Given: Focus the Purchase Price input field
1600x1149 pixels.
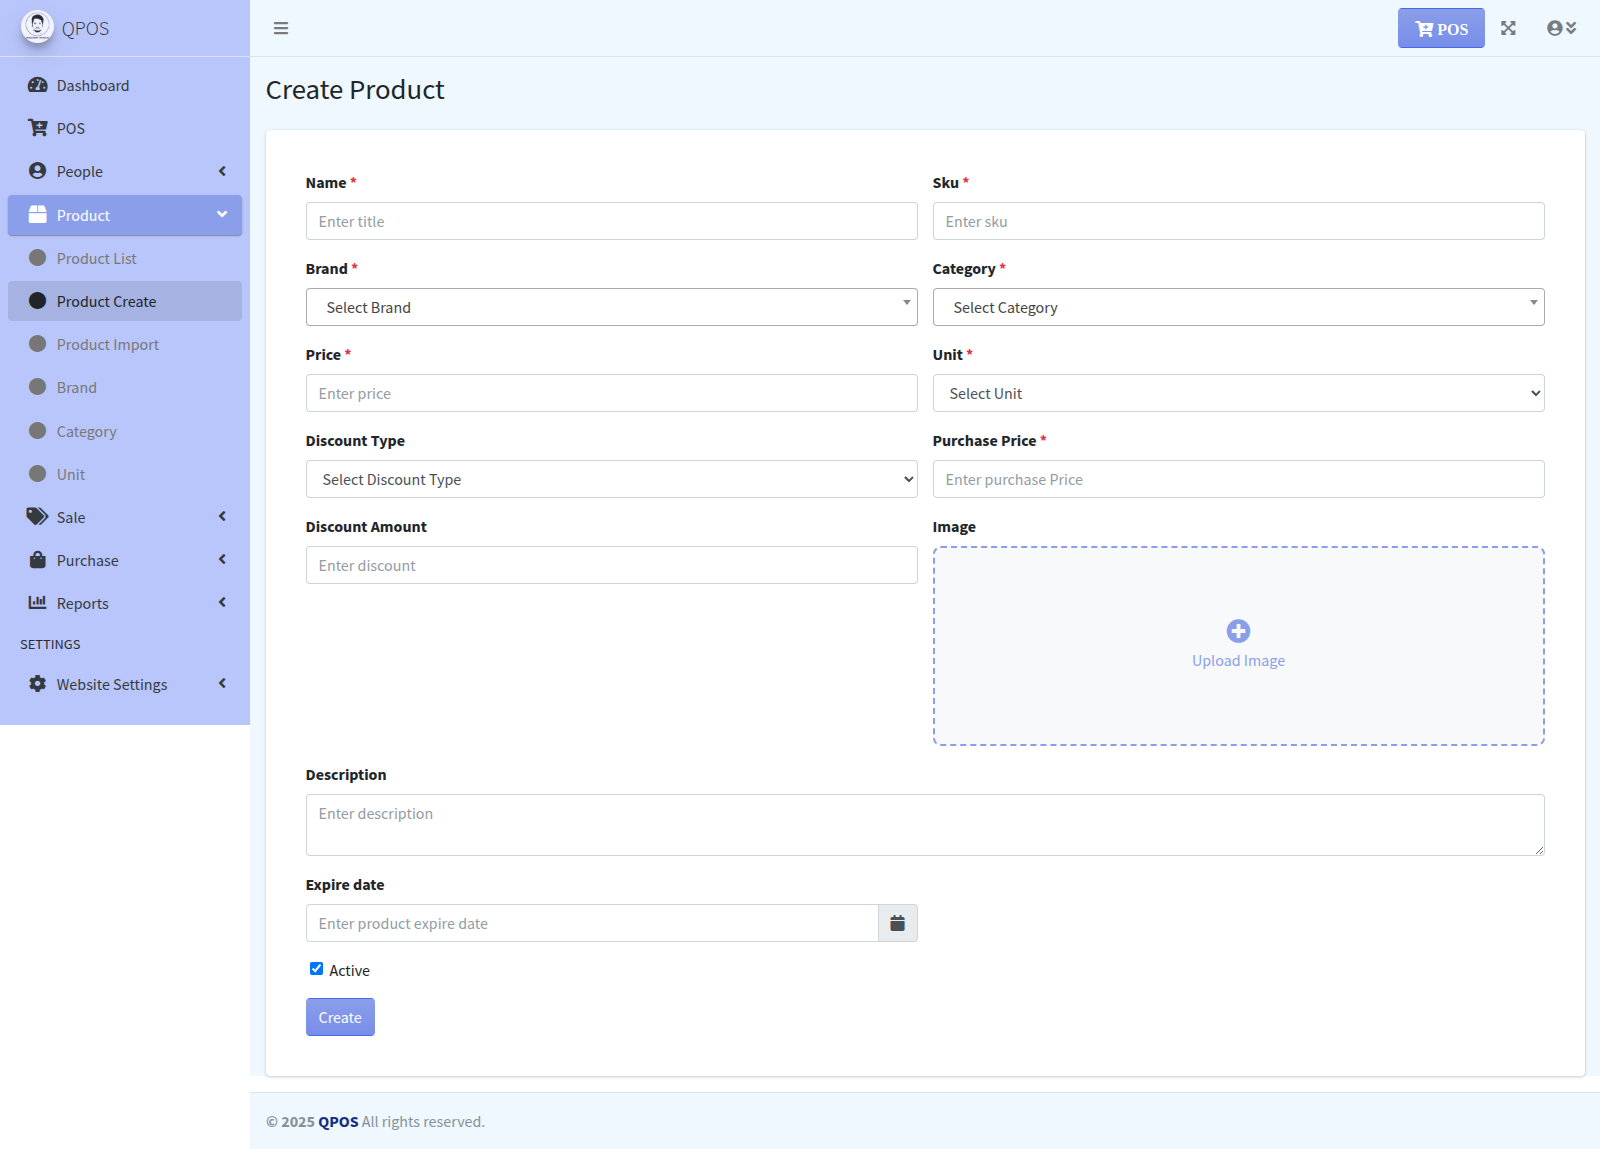Looking at the screenshot, I should [1238, 479].
